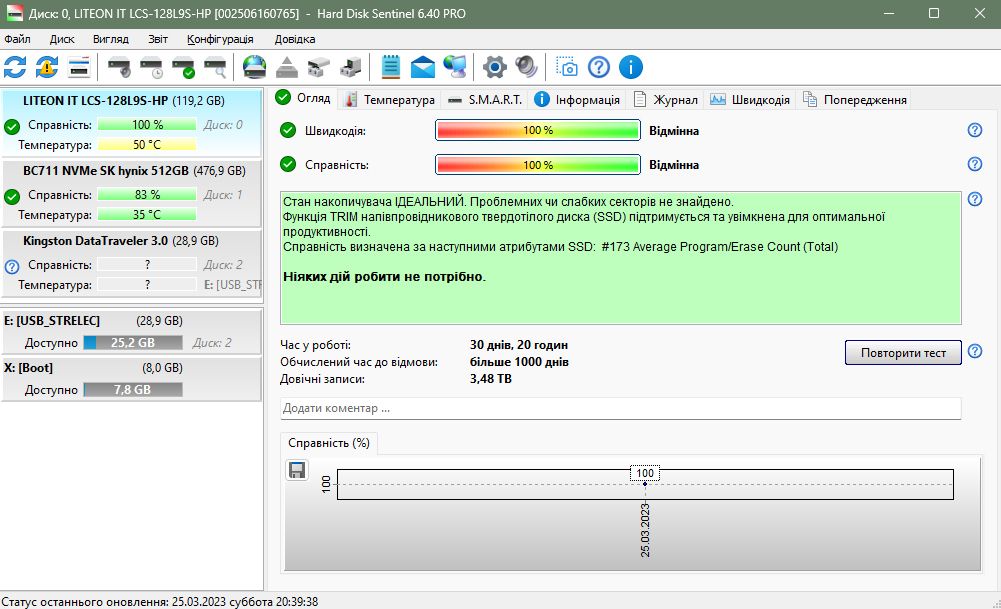The height and width of the screenshot is (609, 1001).
Task: Click the disk with clock icon
Action: (152, 67)
